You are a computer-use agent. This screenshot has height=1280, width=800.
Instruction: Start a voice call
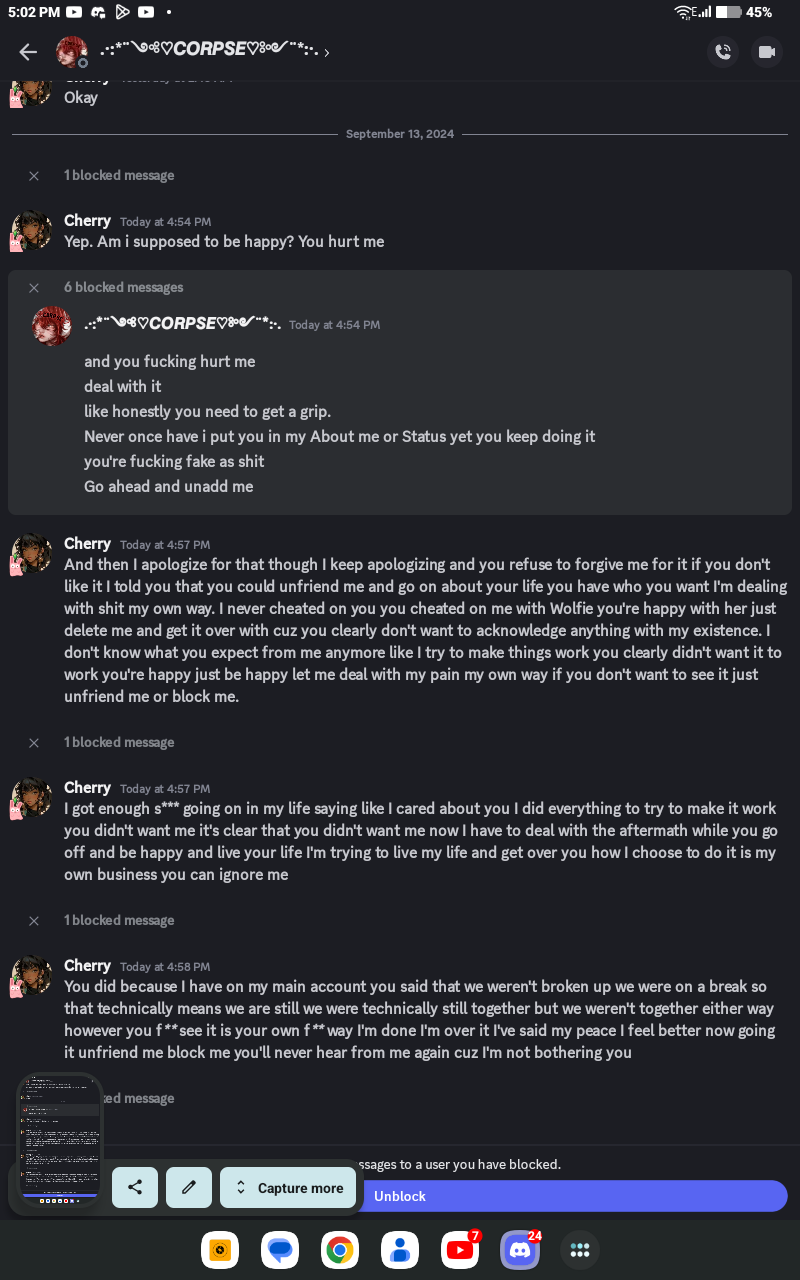(722, 52)
